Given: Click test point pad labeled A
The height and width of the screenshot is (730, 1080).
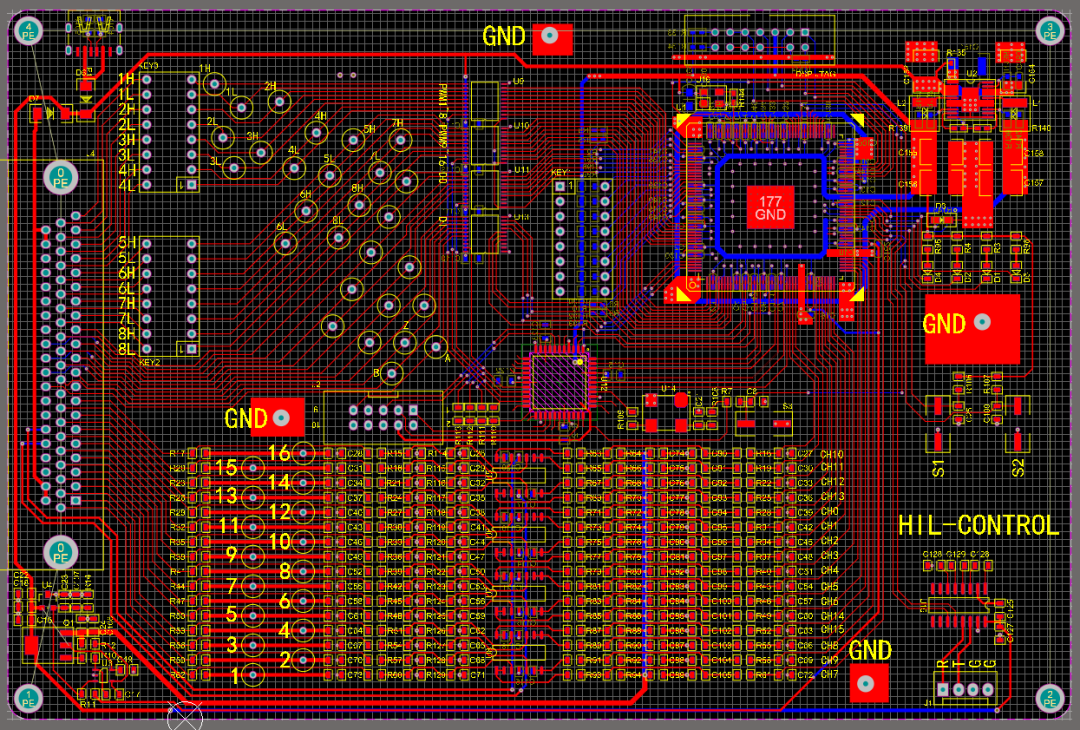Looking at the screenshot, I should 435,346.
